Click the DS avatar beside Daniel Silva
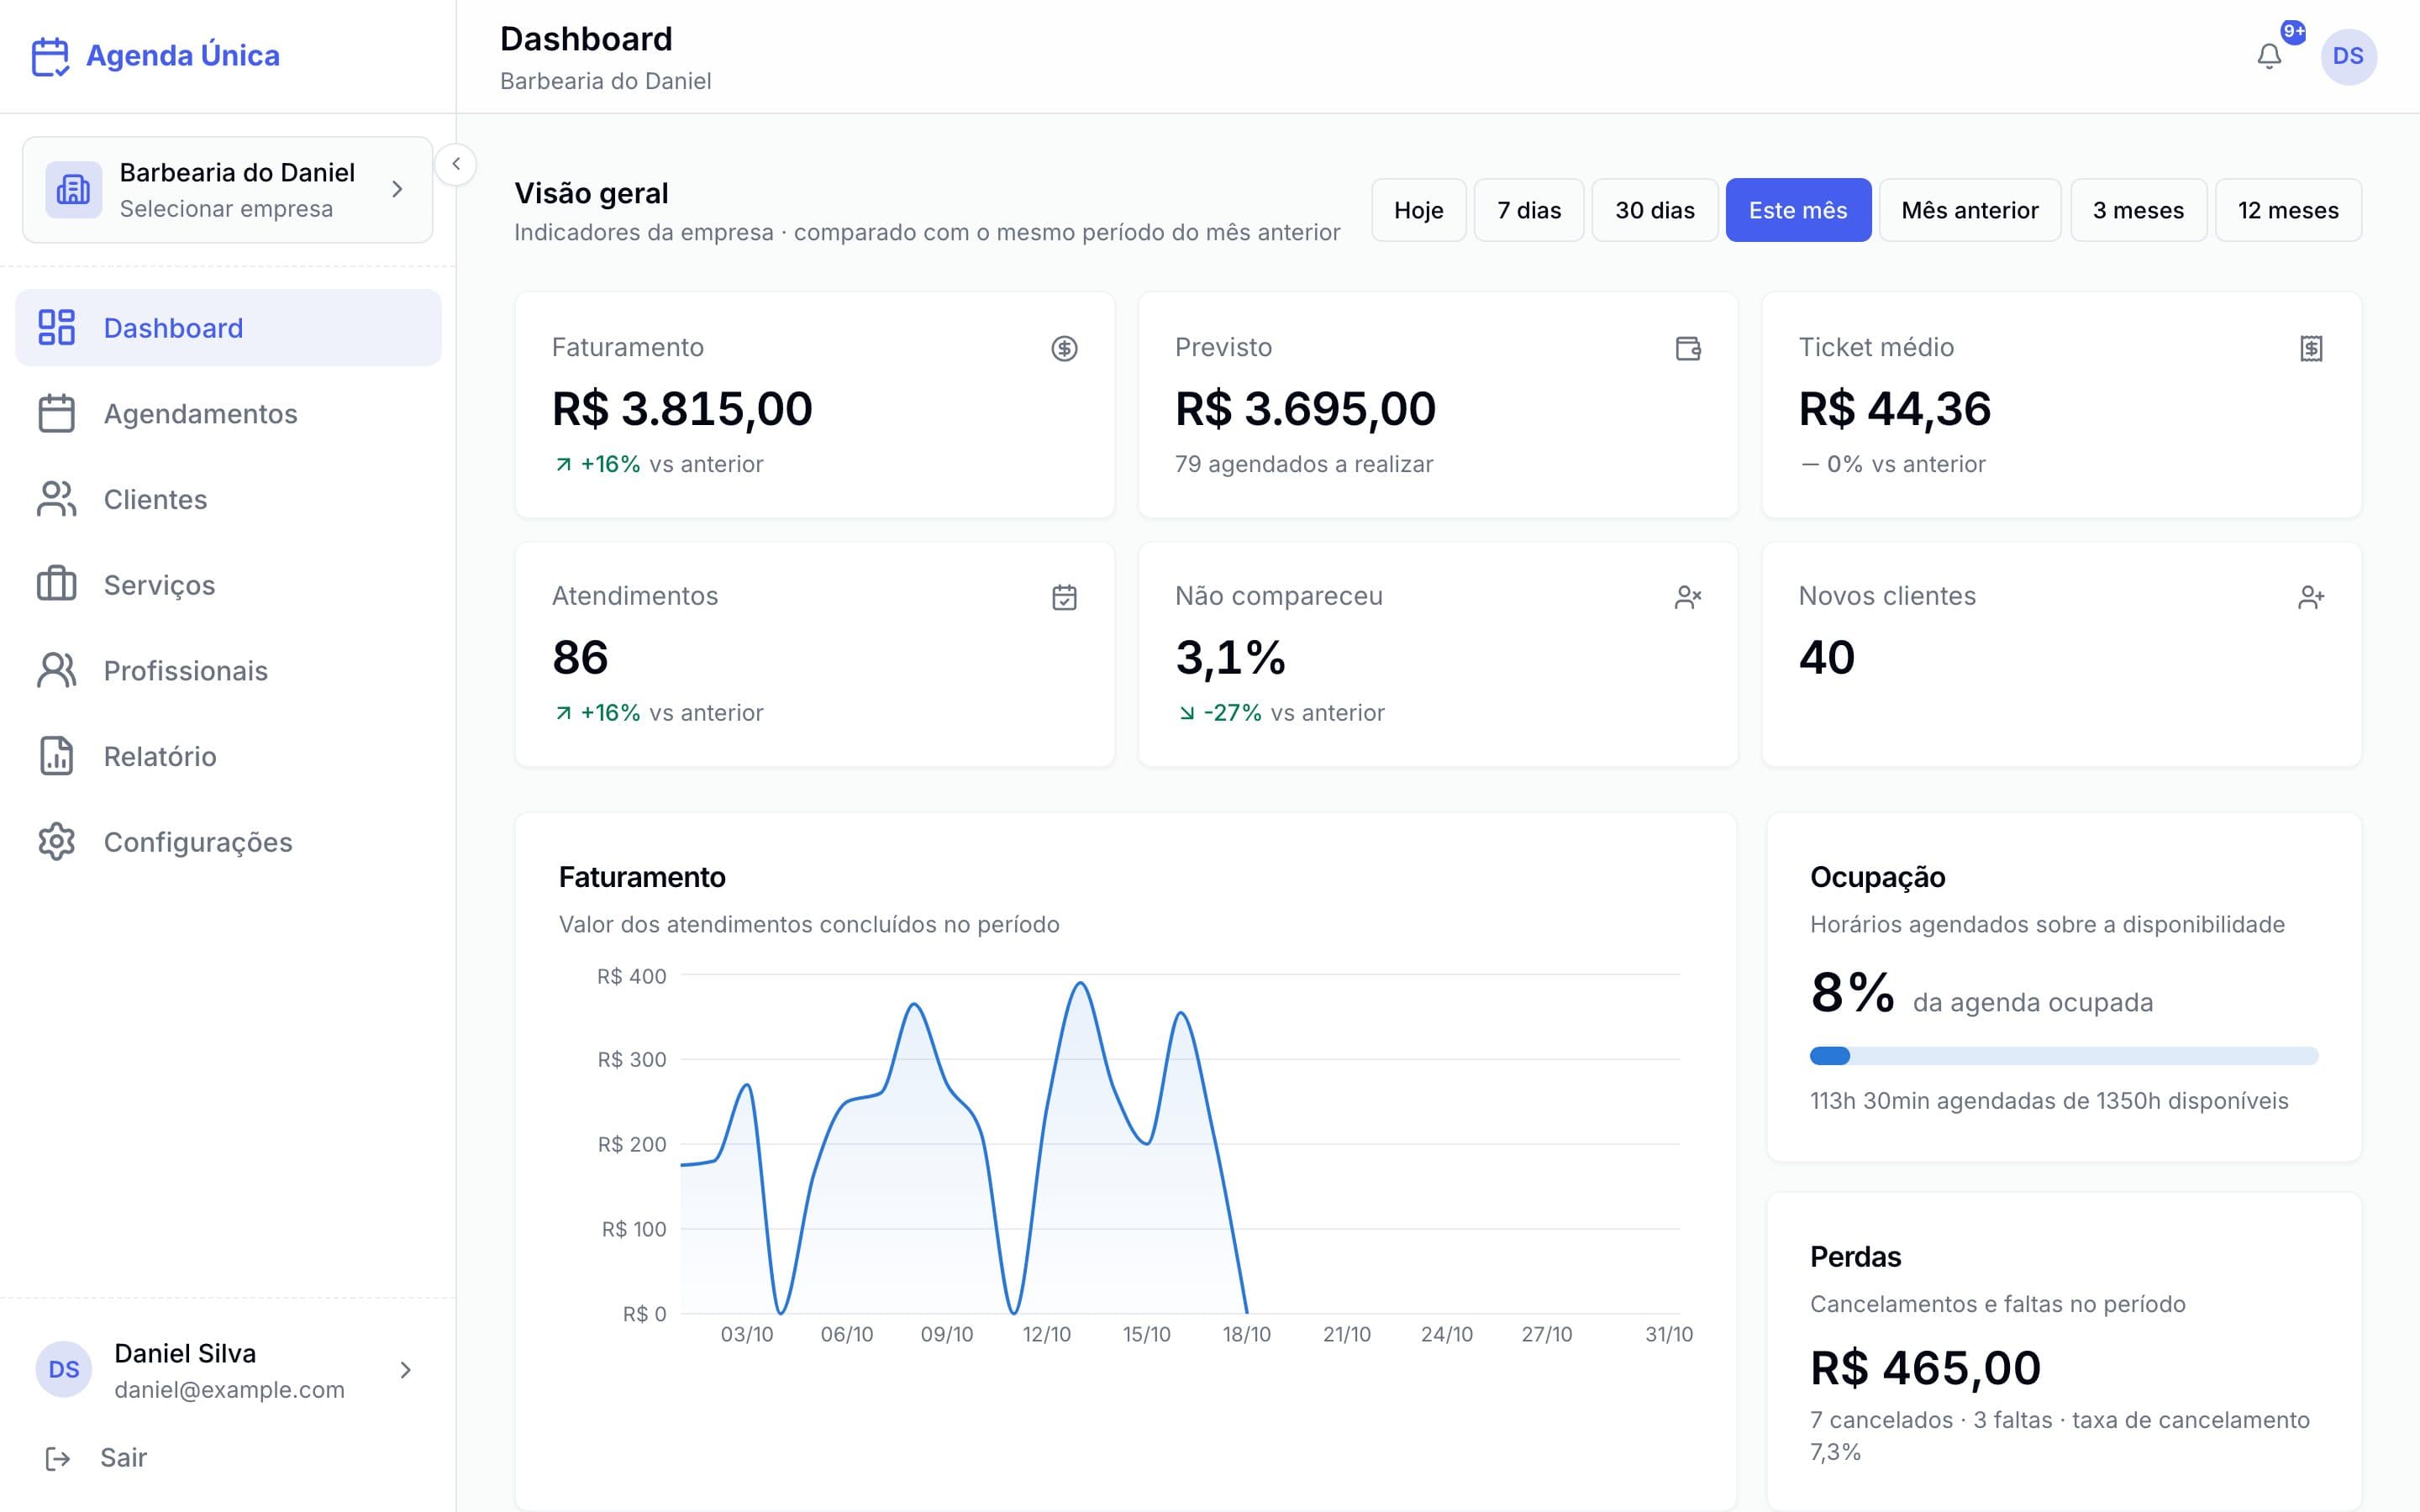The height and width of the screenshot is (1512, 2420). coord(64,1370)
